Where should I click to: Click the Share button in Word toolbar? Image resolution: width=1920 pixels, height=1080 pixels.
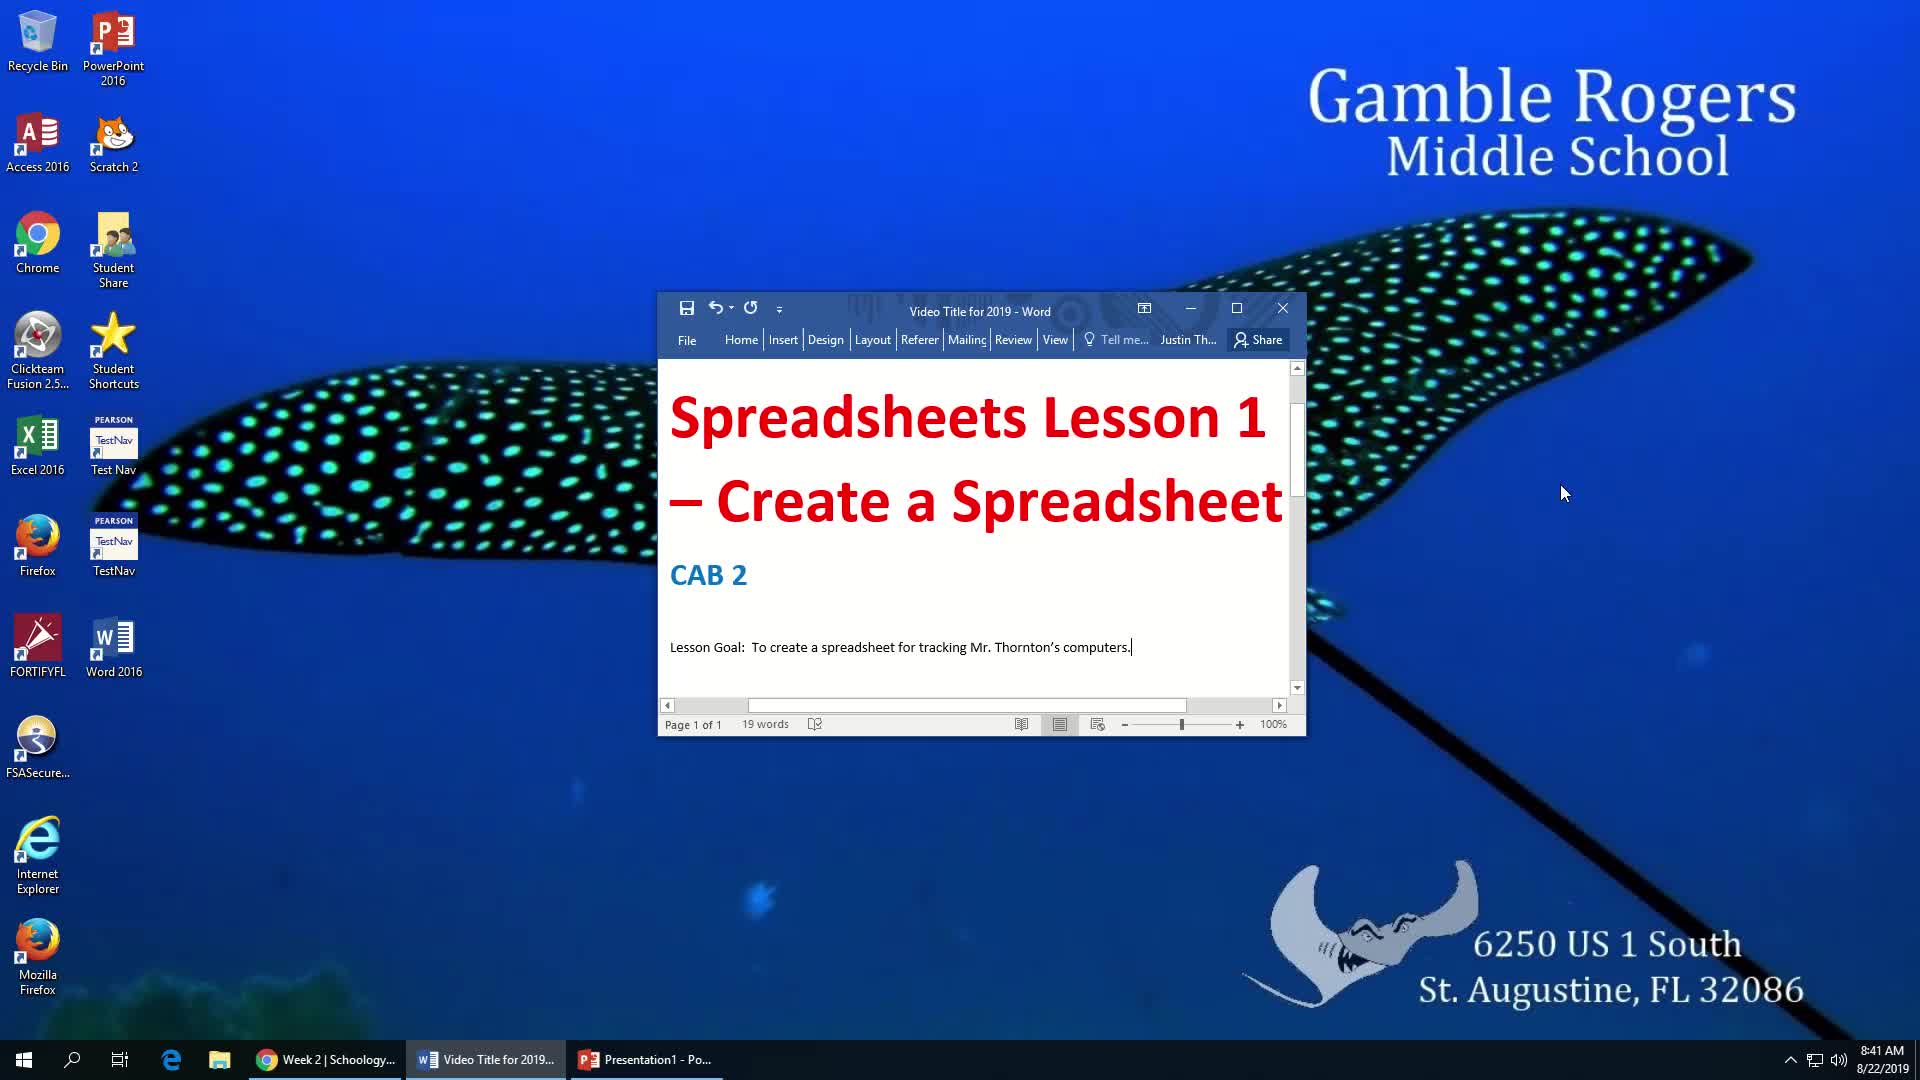pyautogui.click(x=1257, y=340)
